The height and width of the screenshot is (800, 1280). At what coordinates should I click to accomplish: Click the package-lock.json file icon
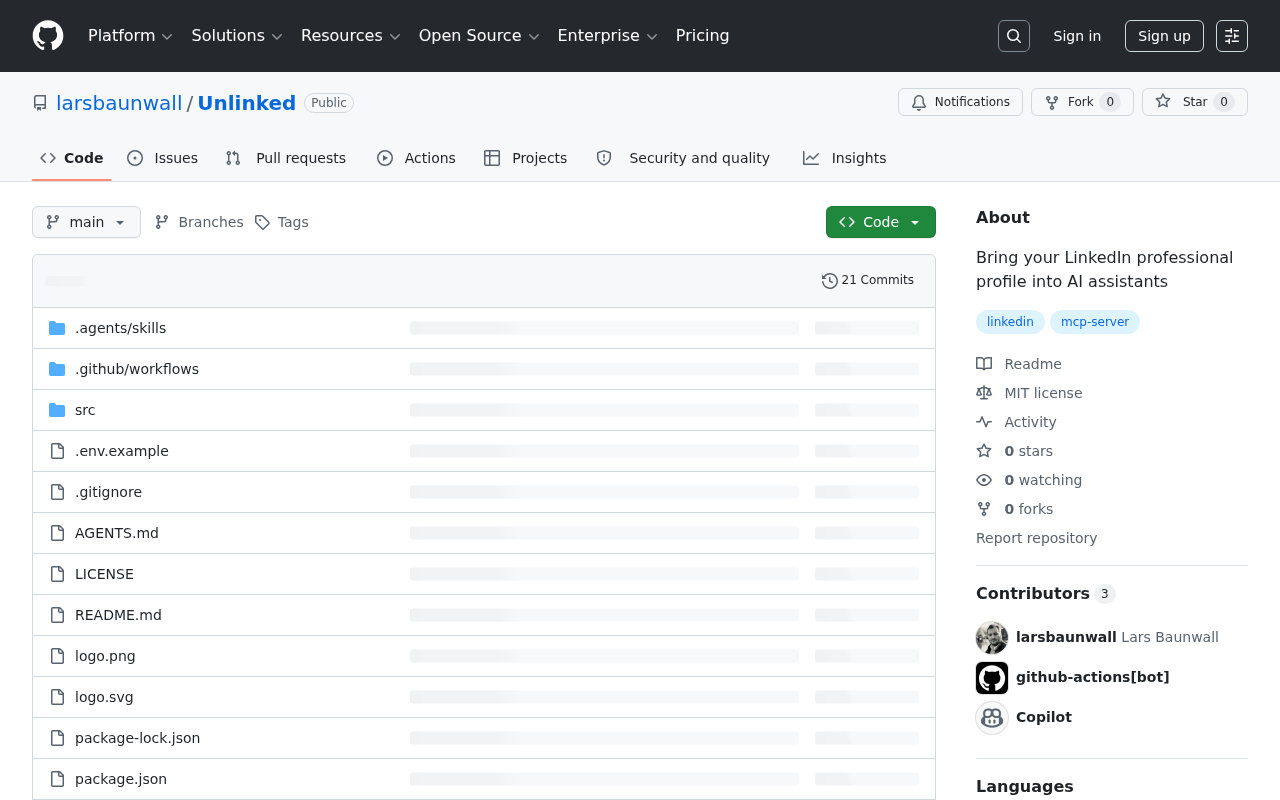click(57, 738)
